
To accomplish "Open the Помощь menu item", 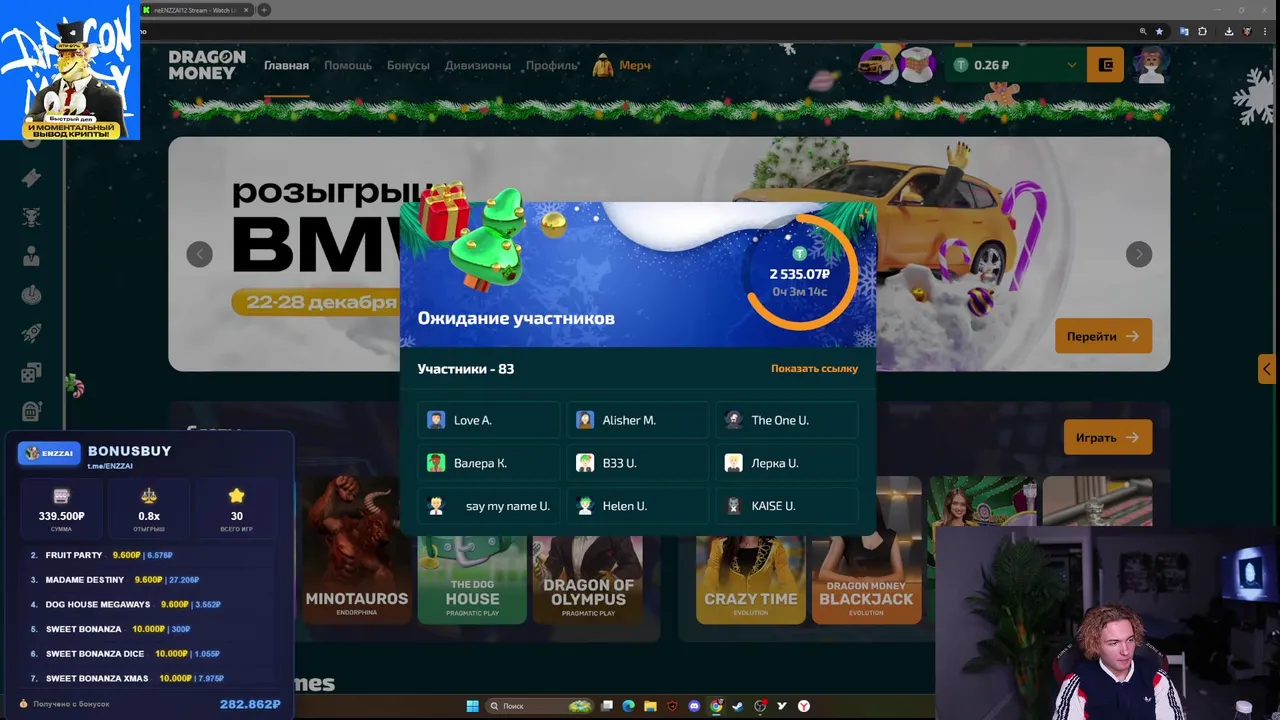I will point(348,65).
